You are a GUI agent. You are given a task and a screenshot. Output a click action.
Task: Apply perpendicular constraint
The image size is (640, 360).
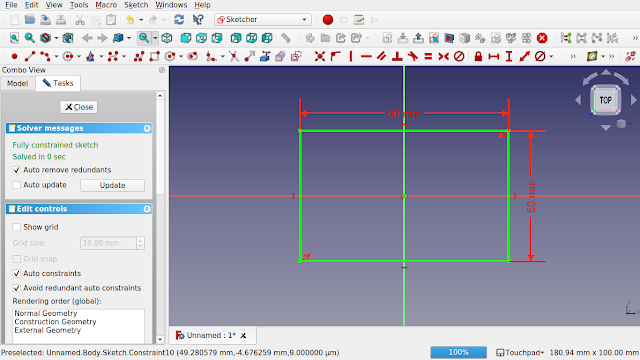(x=397, y=56)
